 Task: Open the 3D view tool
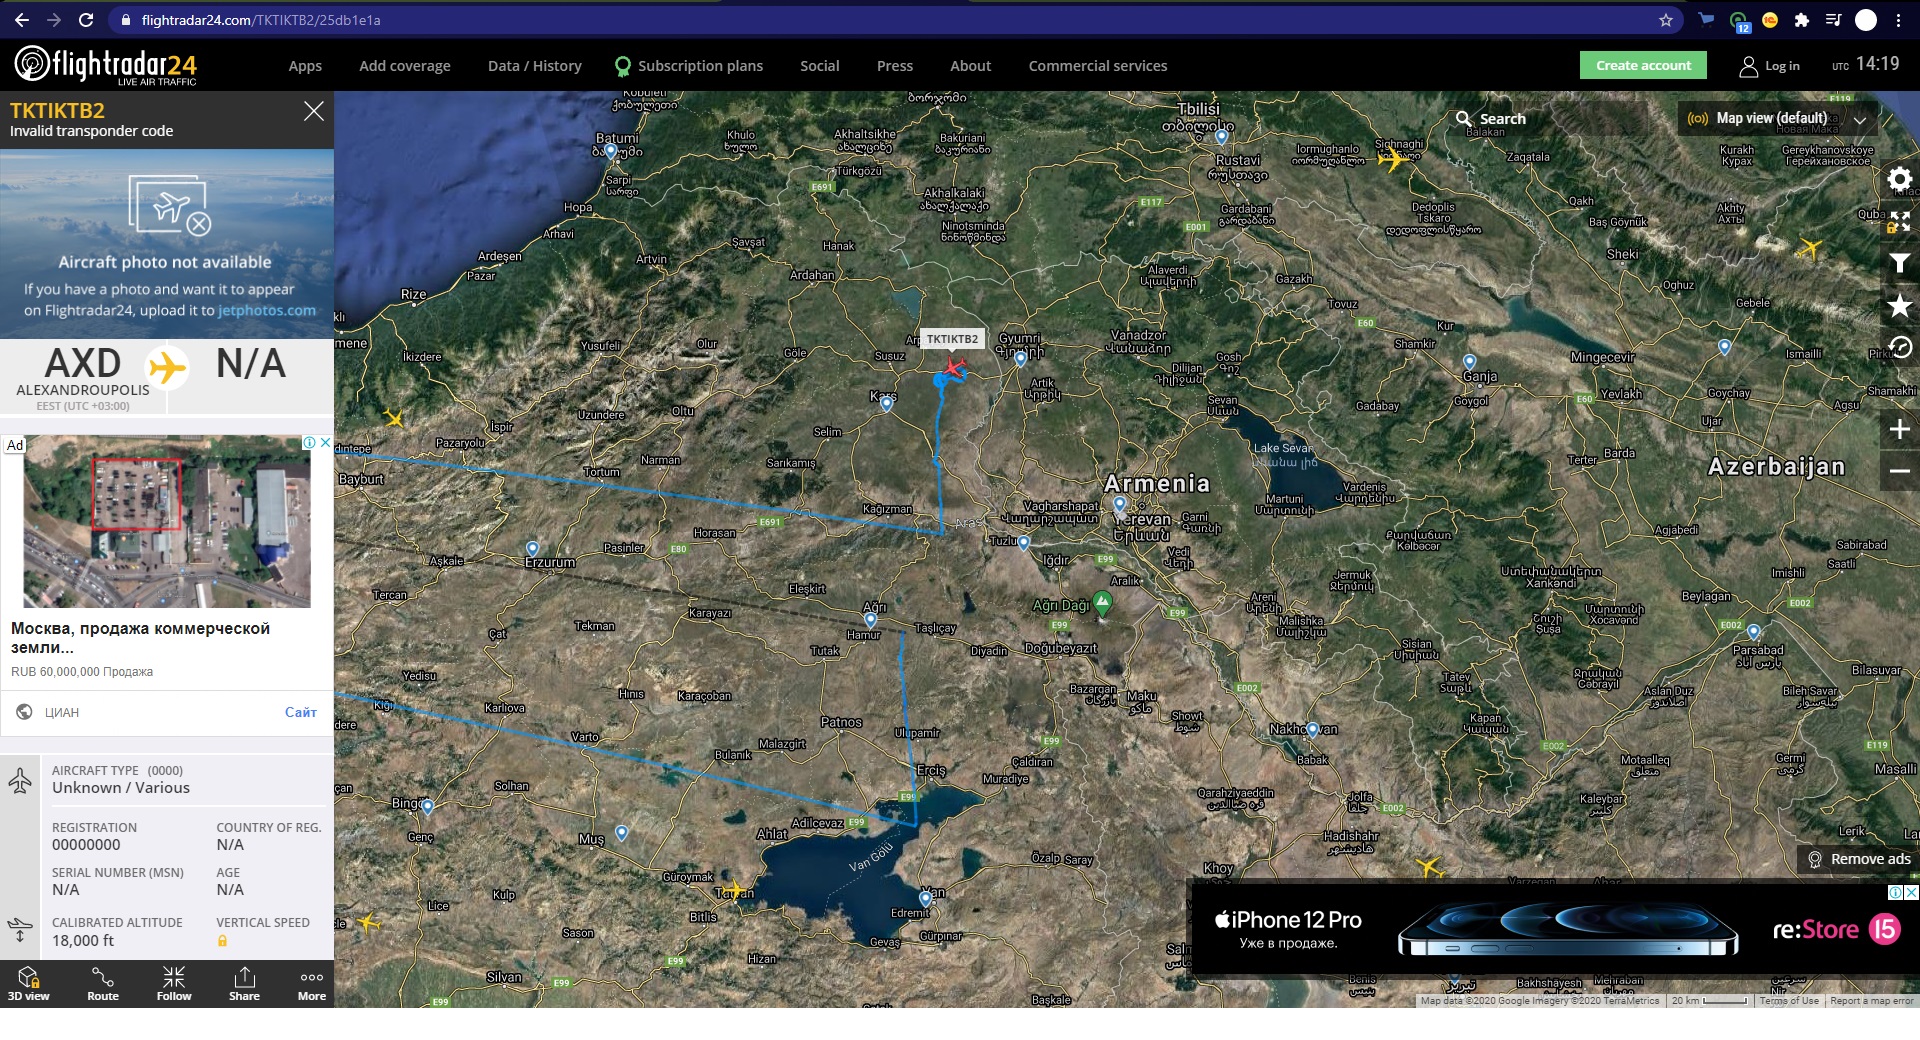click(x=28, y=983)
